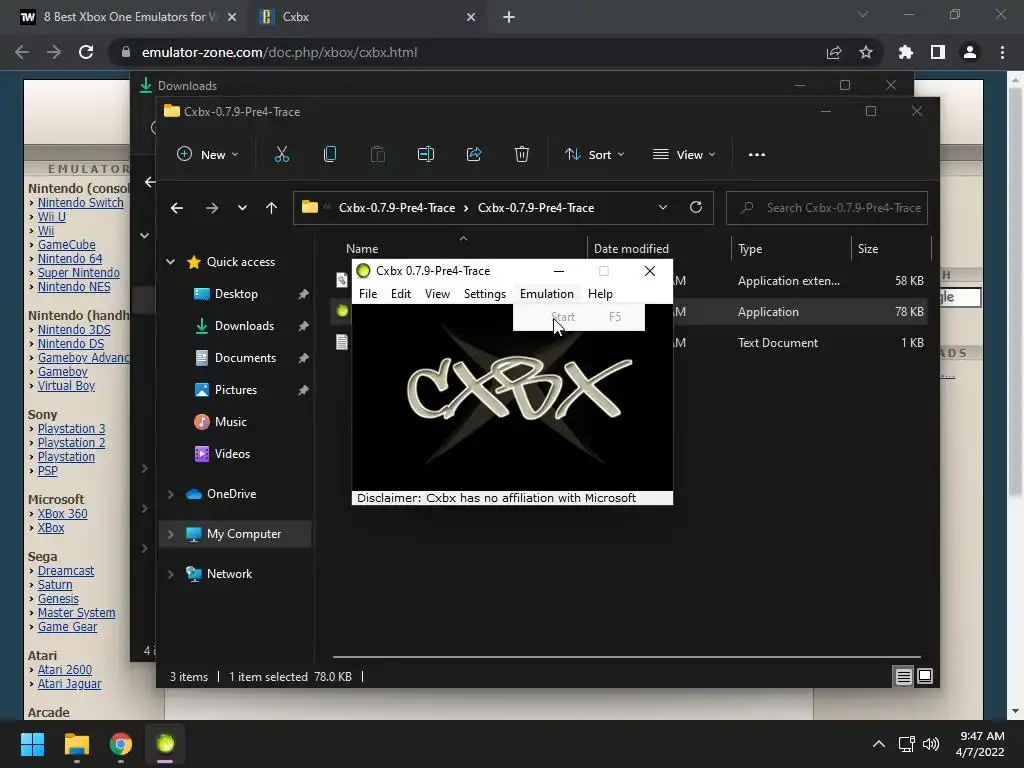Open Chrome side panel icon
The height and width of the screenshot is (768, 1024).
(x=938, y=52)
